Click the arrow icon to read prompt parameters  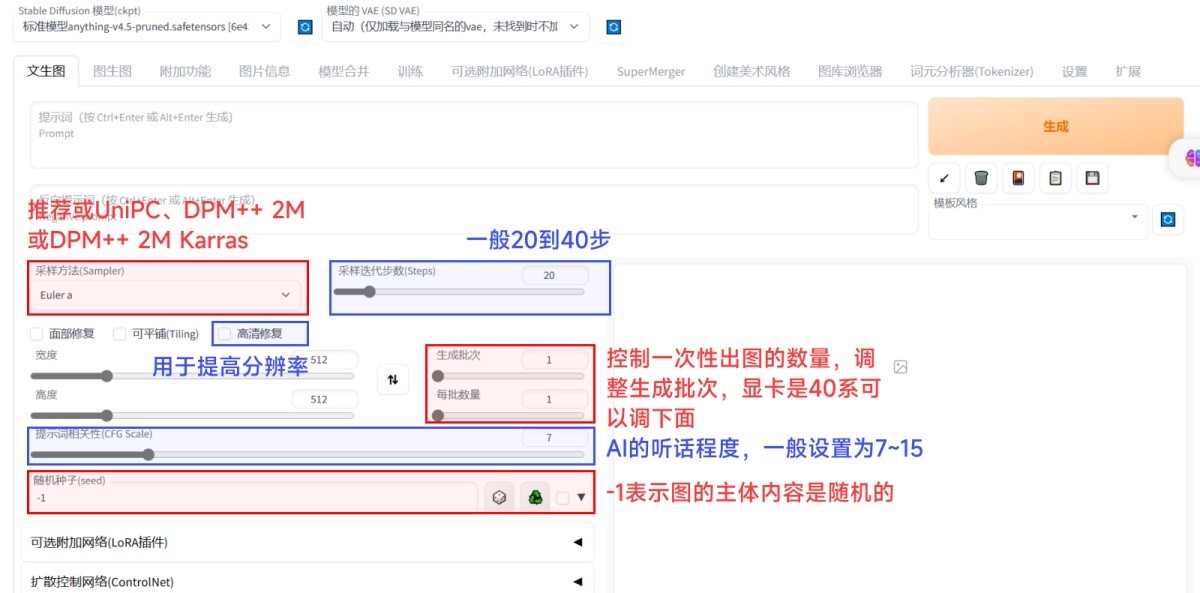tap(946, 177)
